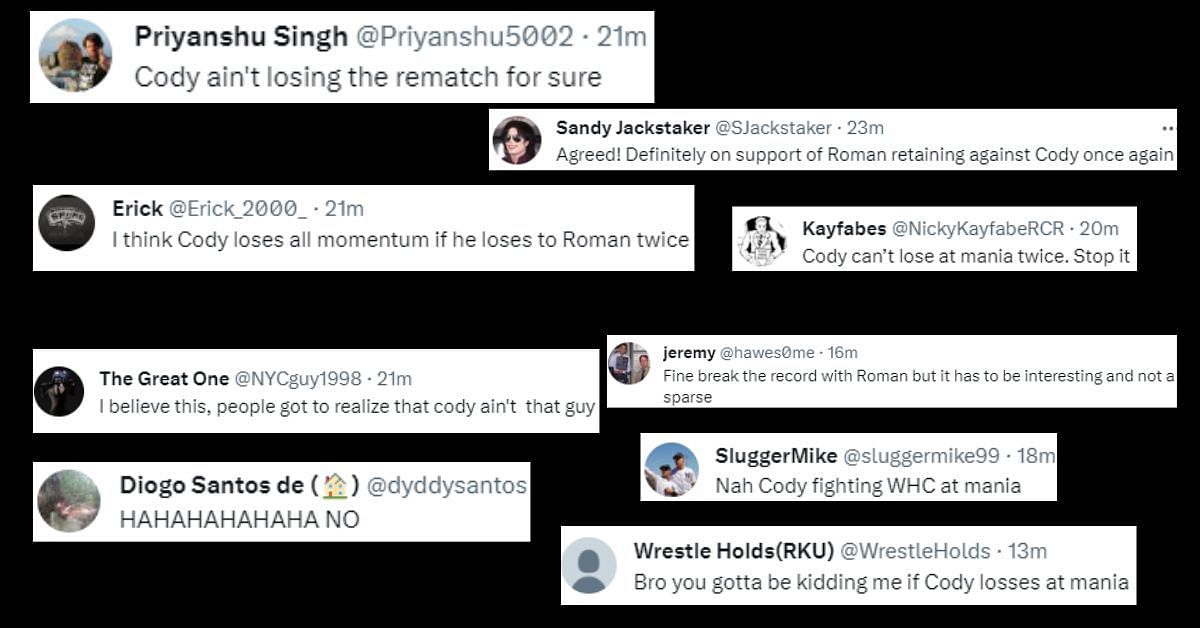Click the @SJackstaker username handle

click(x=772, y=128)
